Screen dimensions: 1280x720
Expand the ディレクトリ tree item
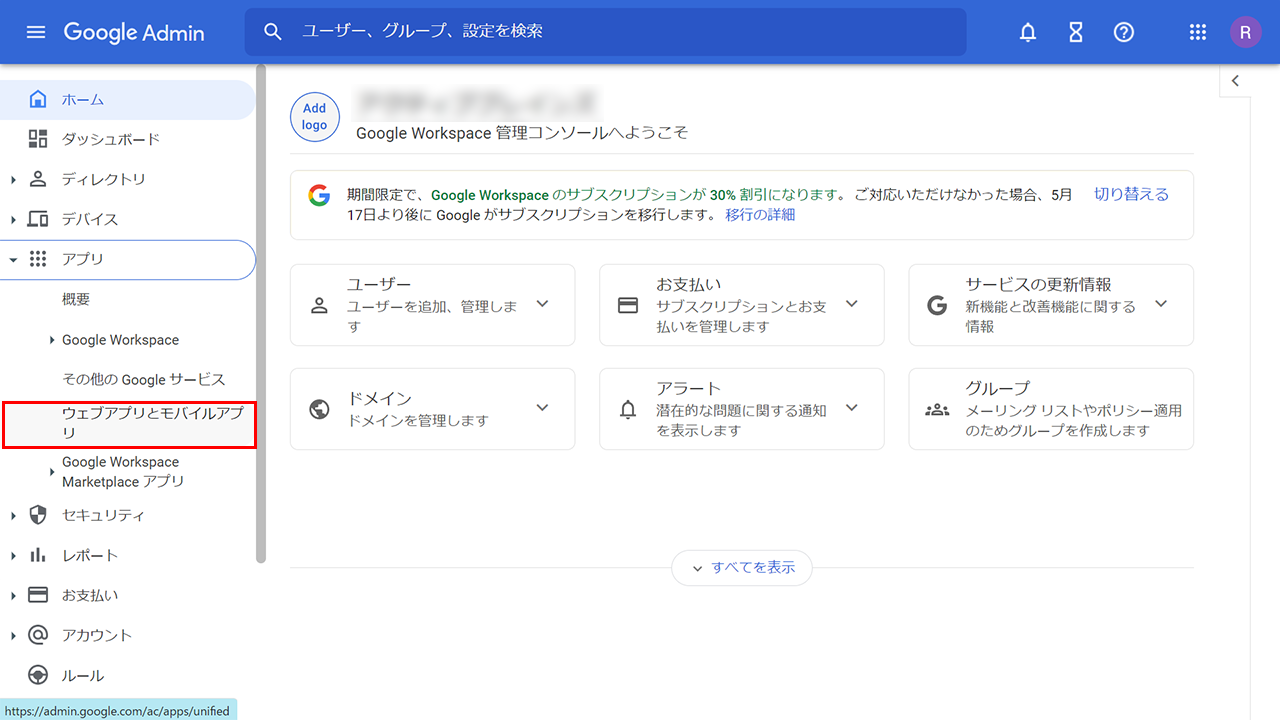[14, 180]
